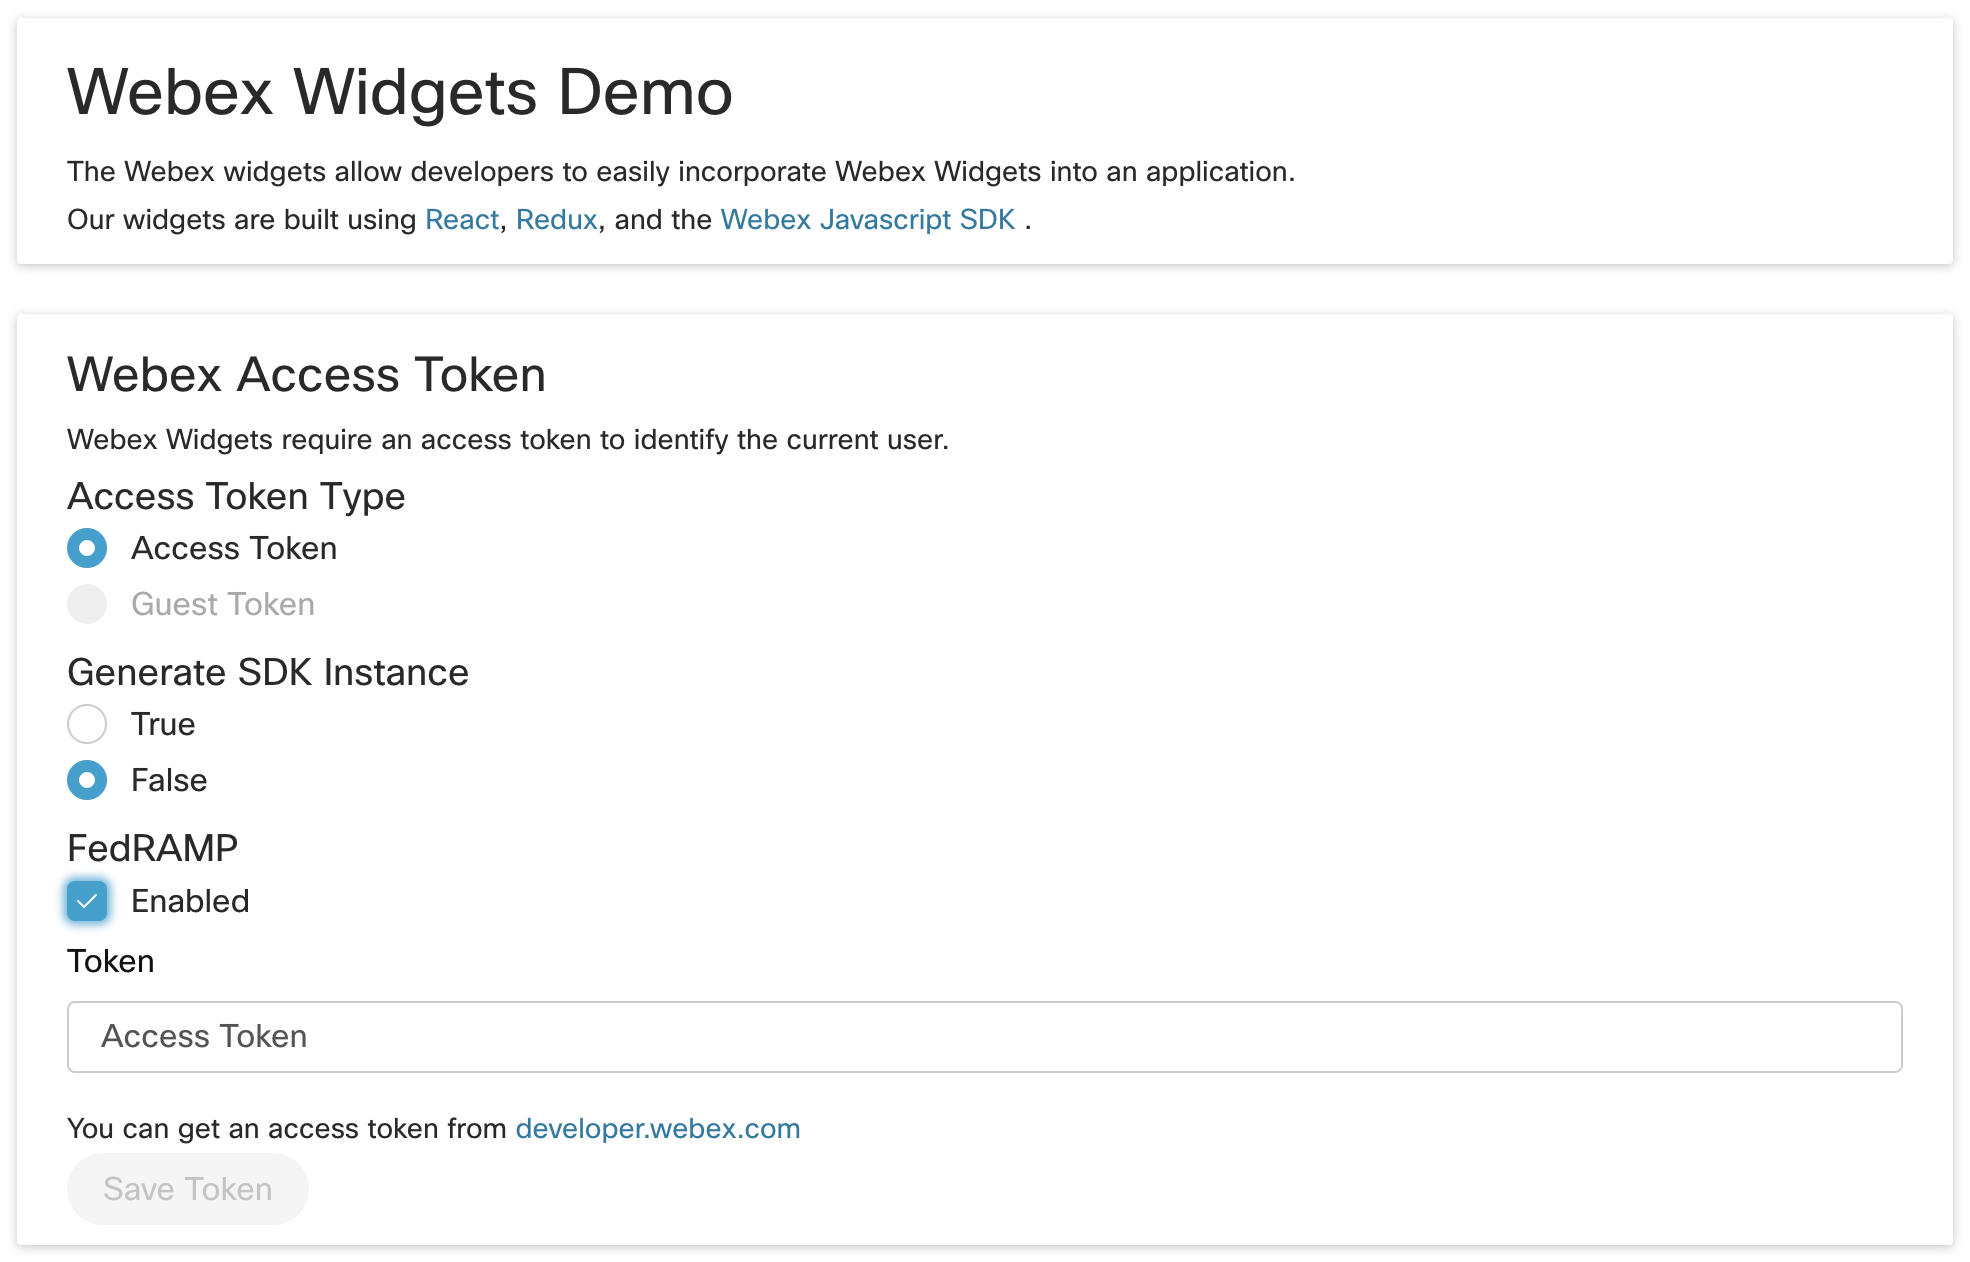Screen dimensions: 1970x1262
Task: Click the Webex Access Token heading
Action: coord(306,375)
